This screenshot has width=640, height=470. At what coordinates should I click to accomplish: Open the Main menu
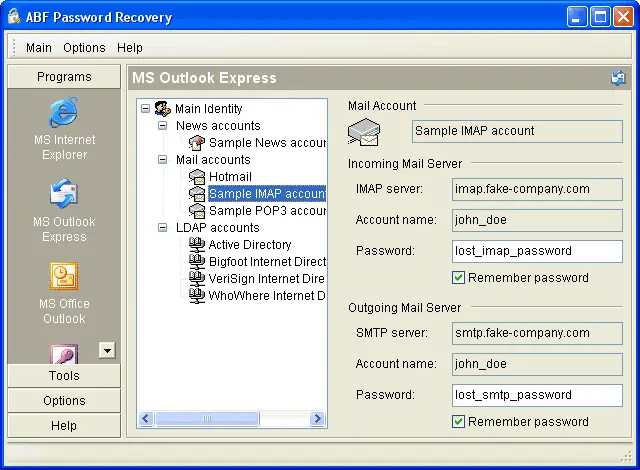click(39, 48)
